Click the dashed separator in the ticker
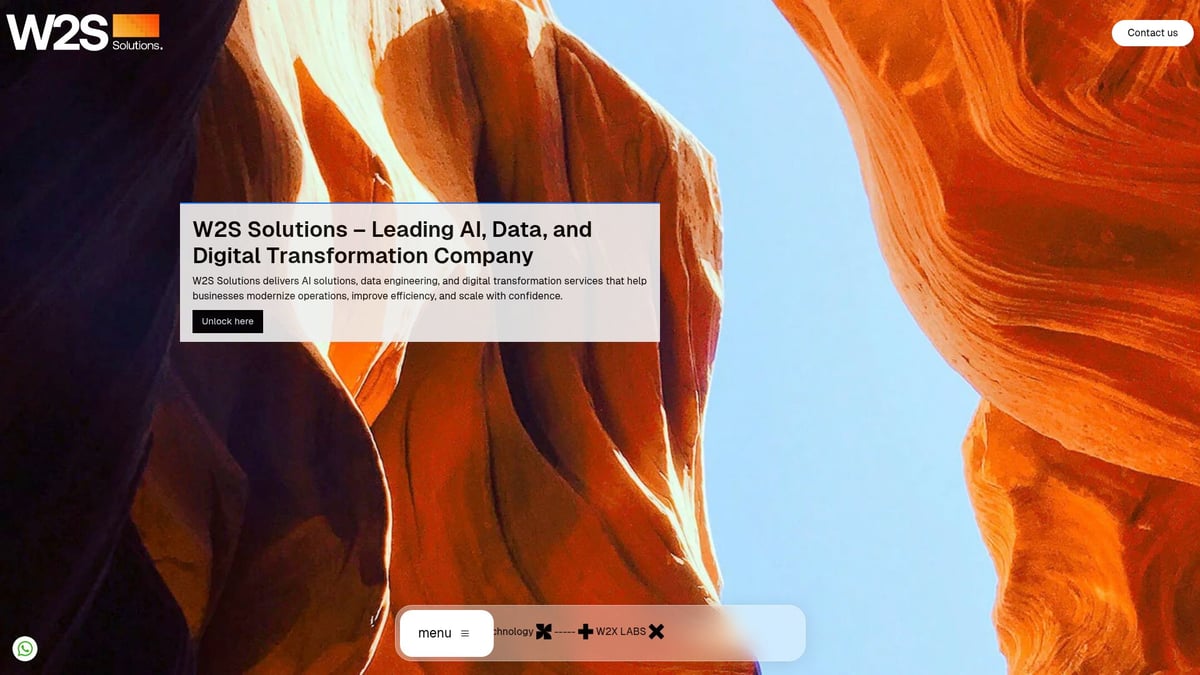Viewport: 1200px width, 675px height. coord(564,631)
